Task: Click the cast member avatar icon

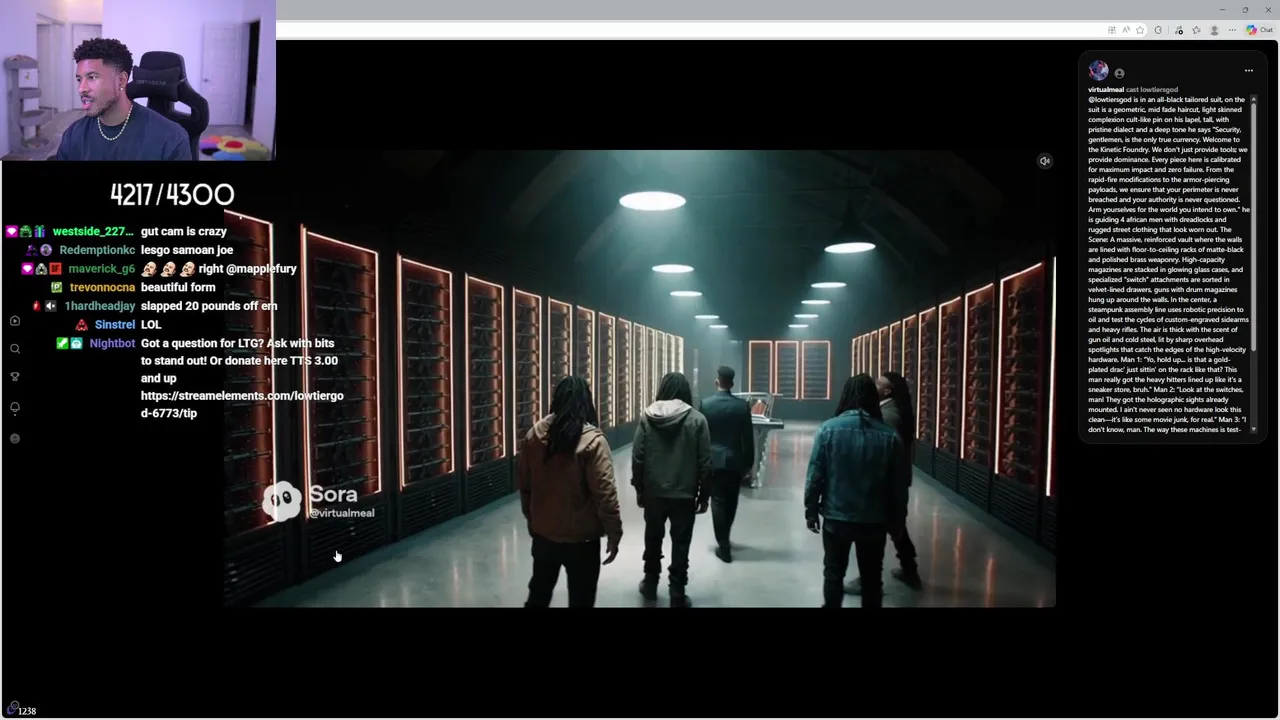Action: (1119, 73)
